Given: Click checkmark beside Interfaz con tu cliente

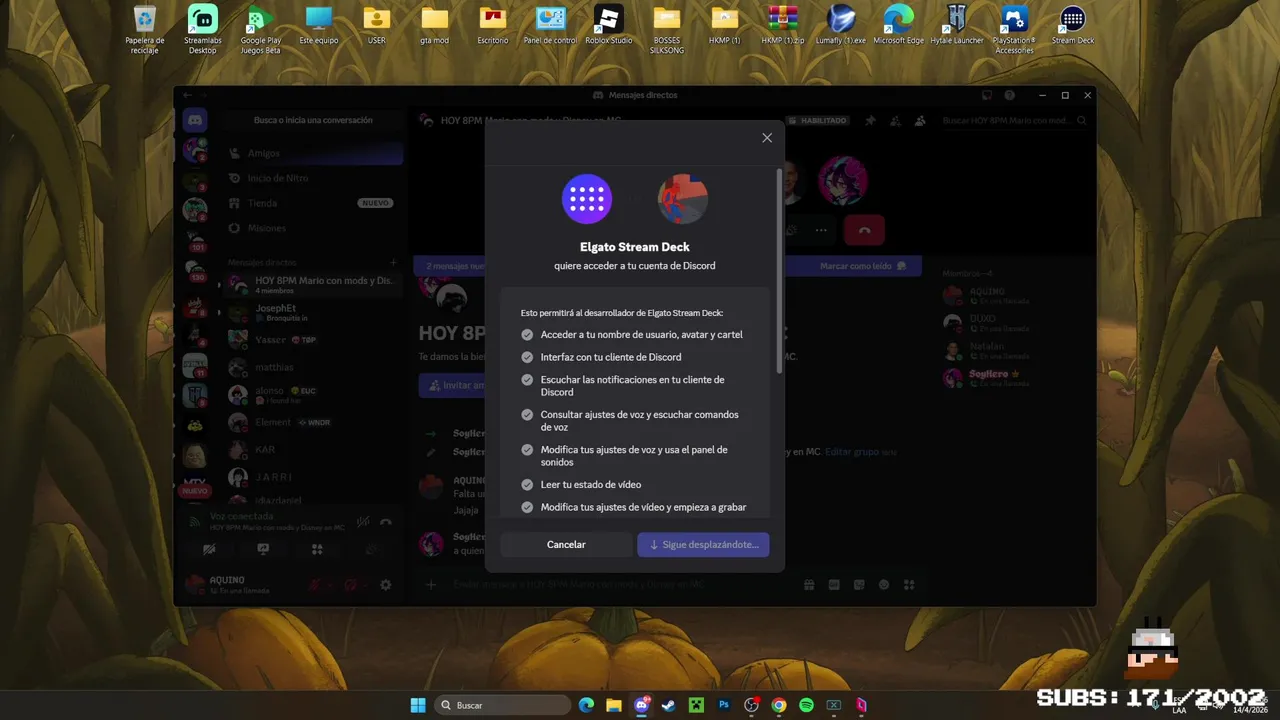Looking at the screenshot, I should [527, 357].
